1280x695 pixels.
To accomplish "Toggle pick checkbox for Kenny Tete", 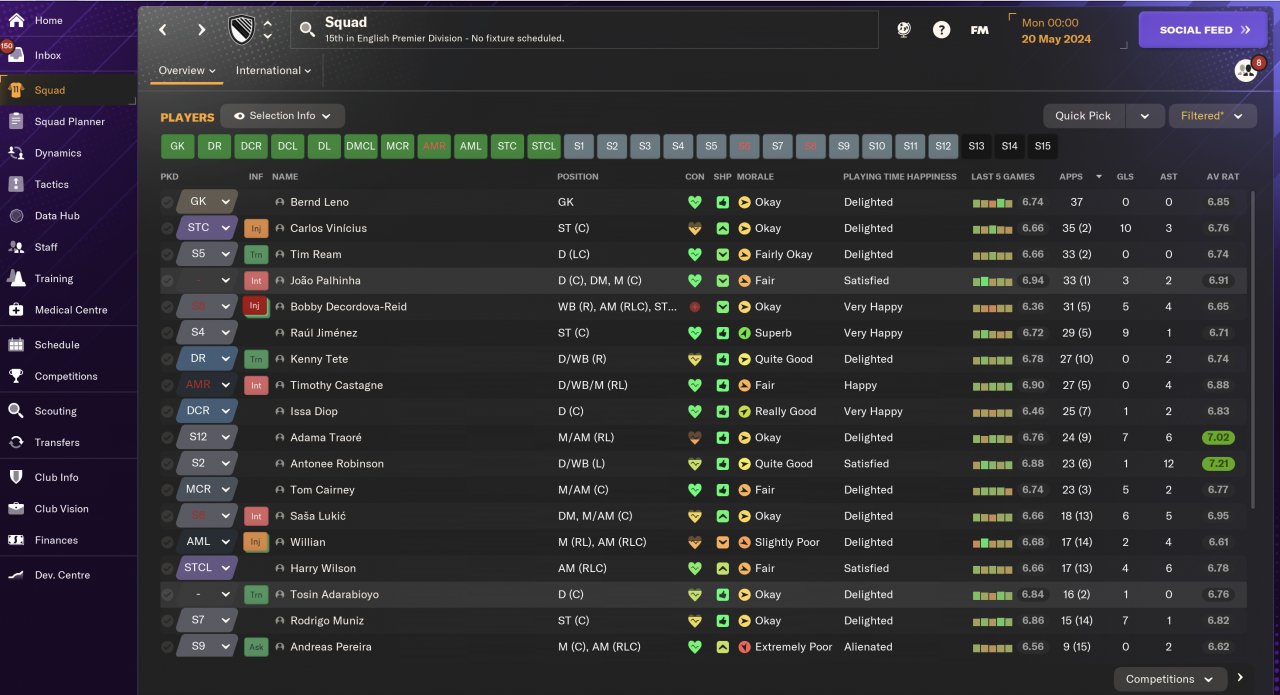I will [167, 359].
